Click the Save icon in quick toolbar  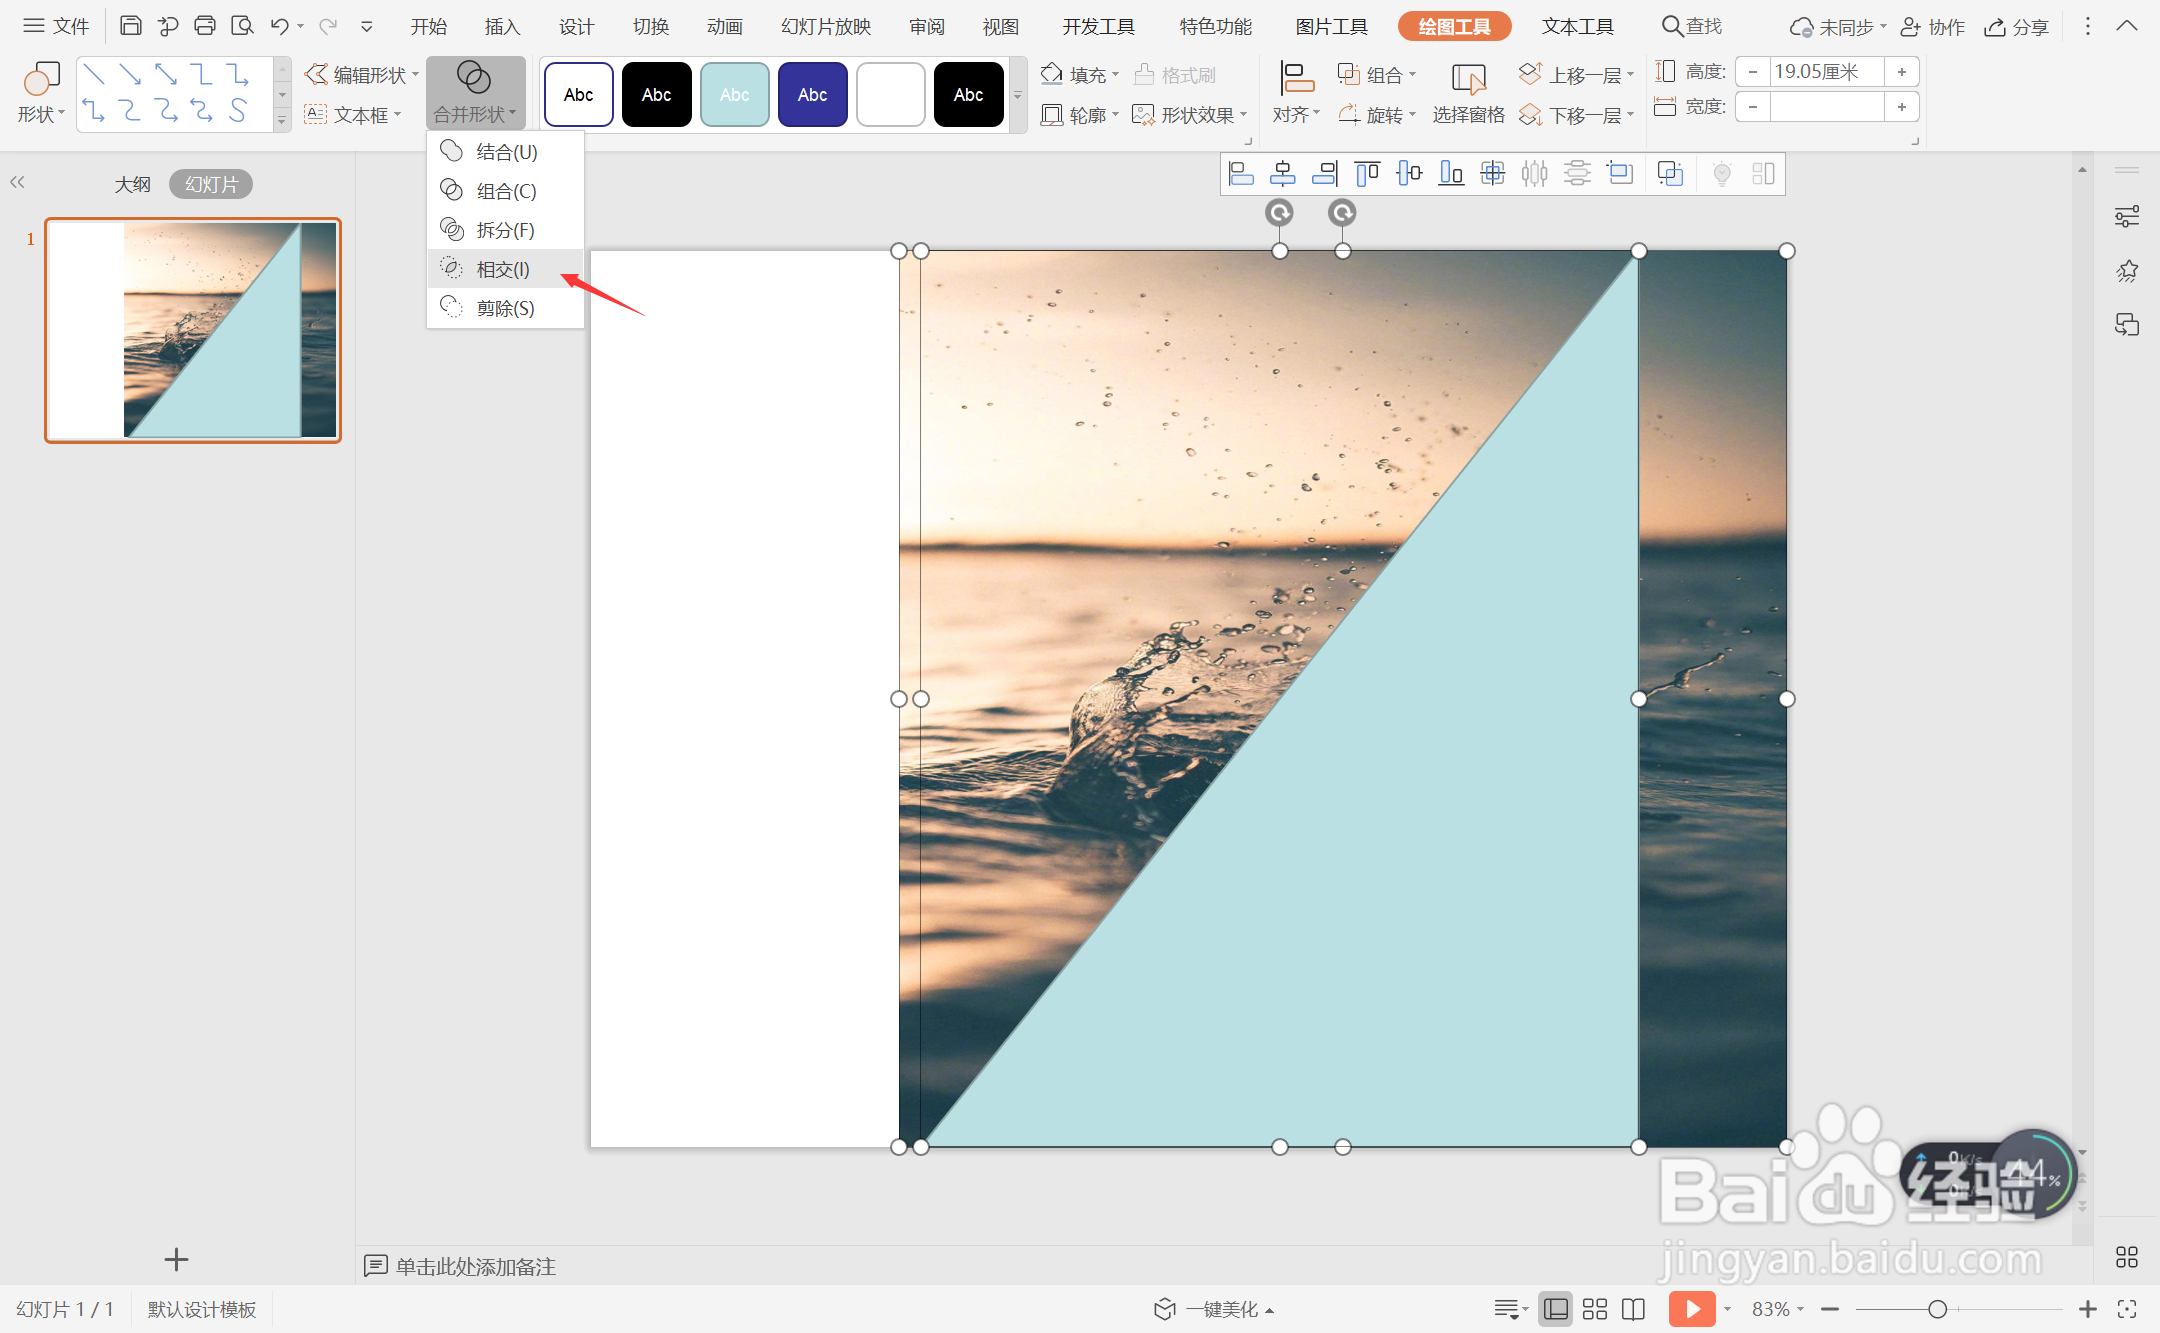[130, 26]
